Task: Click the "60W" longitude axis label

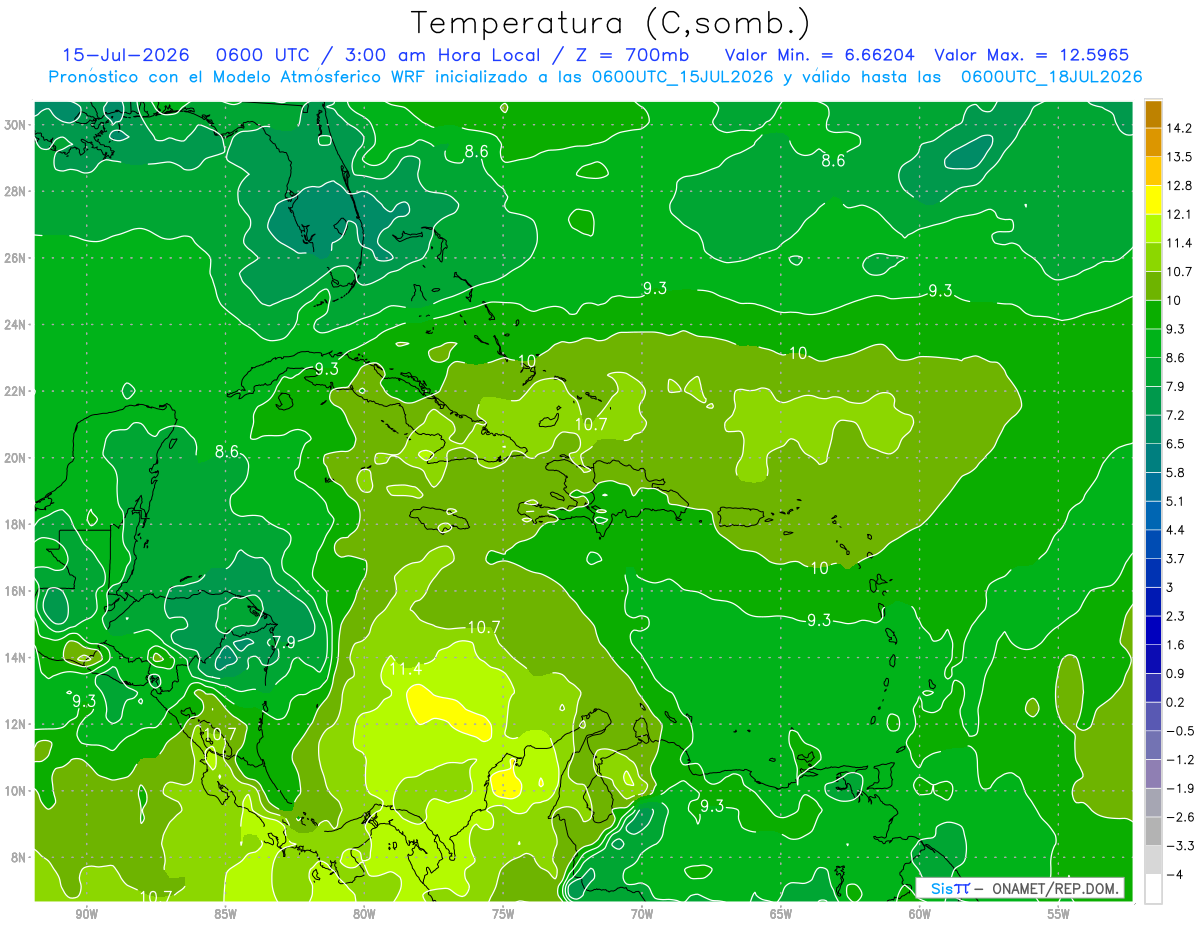Action: click(x=920, y=914)
